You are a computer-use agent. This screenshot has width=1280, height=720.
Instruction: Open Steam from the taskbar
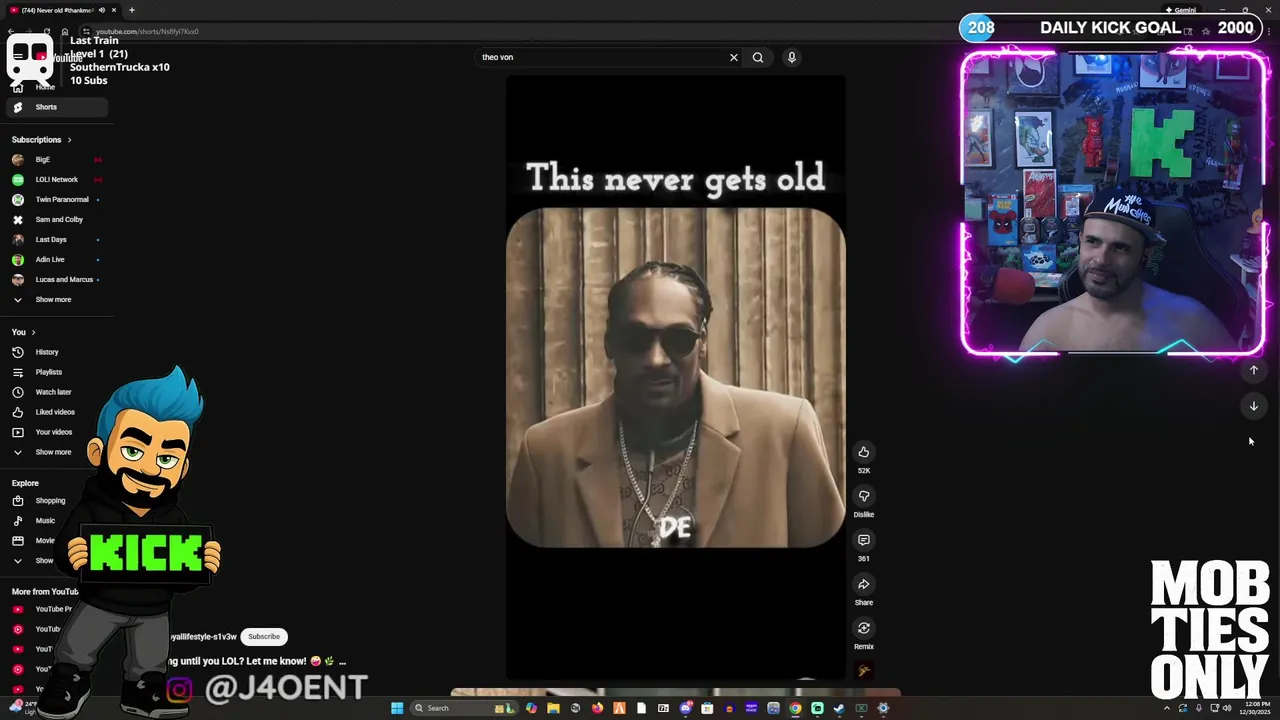(x=839, y=708)
